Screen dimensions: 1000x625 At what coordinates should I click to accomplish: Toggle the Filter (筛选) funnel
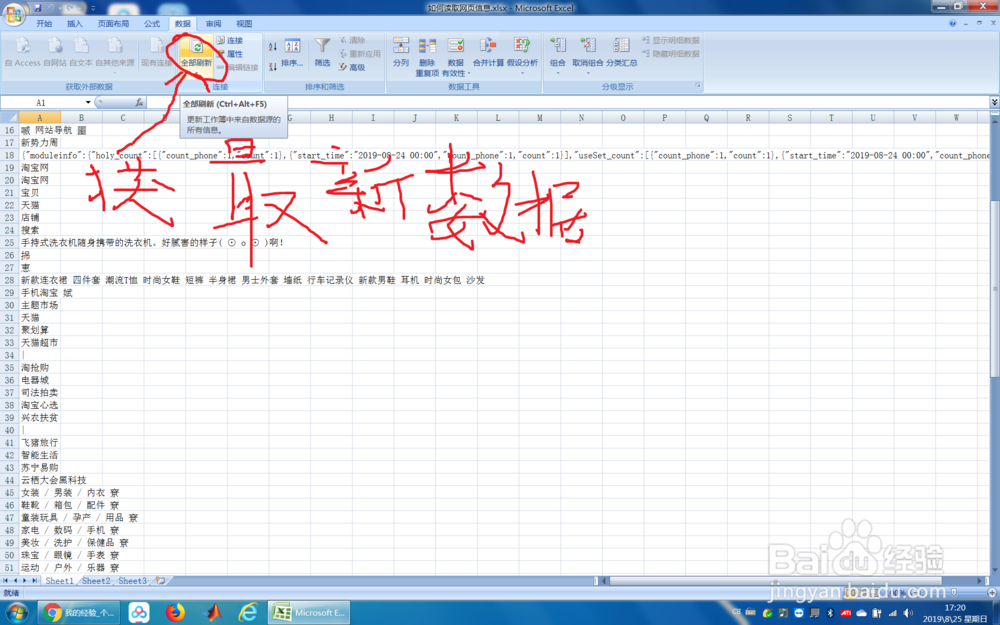[323, 52]
